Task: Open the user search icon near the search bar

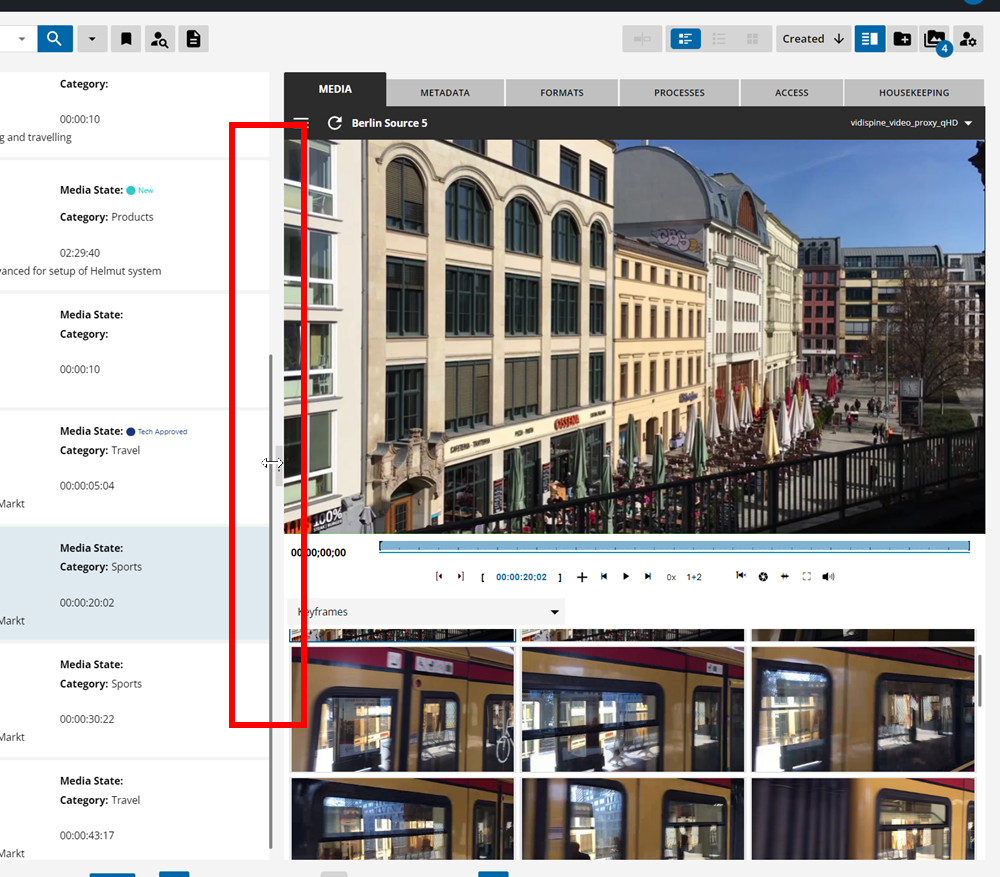Action: coord(160,38)
